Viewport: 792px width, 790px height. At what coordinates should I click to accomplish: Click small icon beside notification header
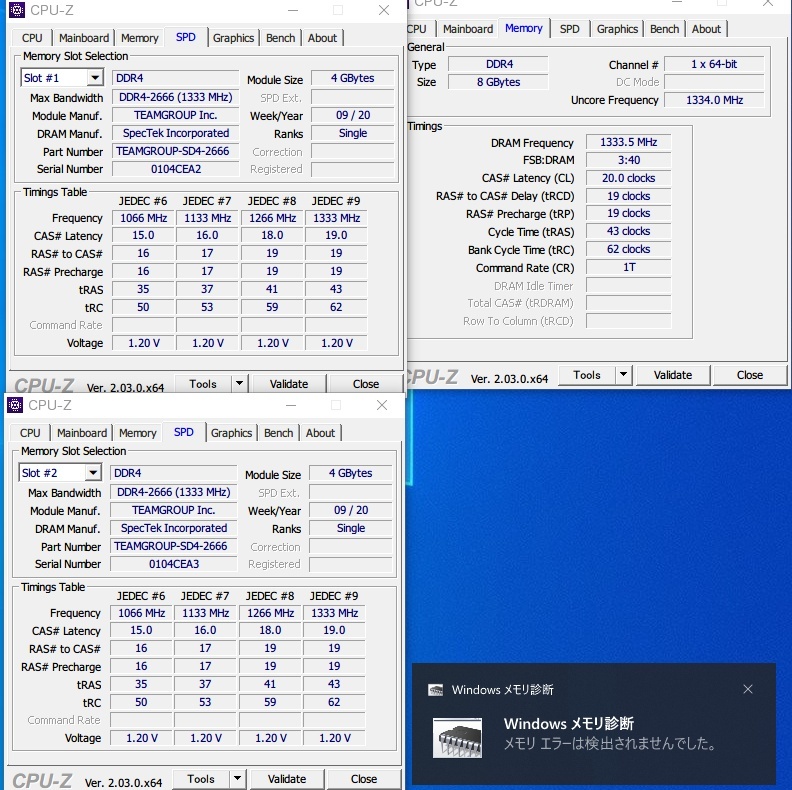[435, 690]
